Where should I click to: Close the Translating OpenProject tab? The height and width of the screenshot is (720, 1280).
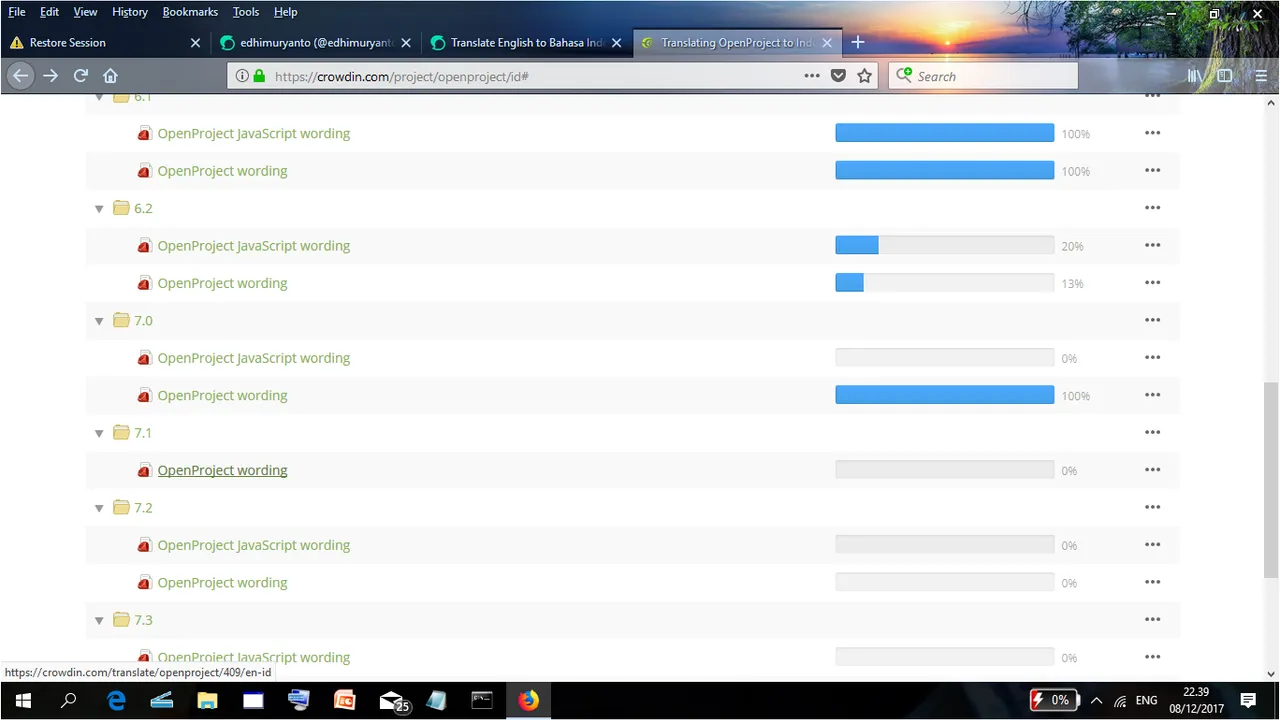click(828, 43)
